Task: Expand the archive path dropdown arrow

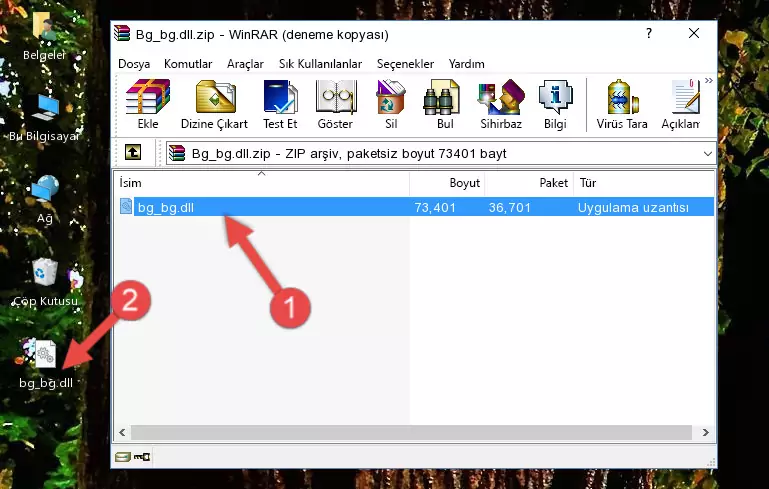Action: 707,154
